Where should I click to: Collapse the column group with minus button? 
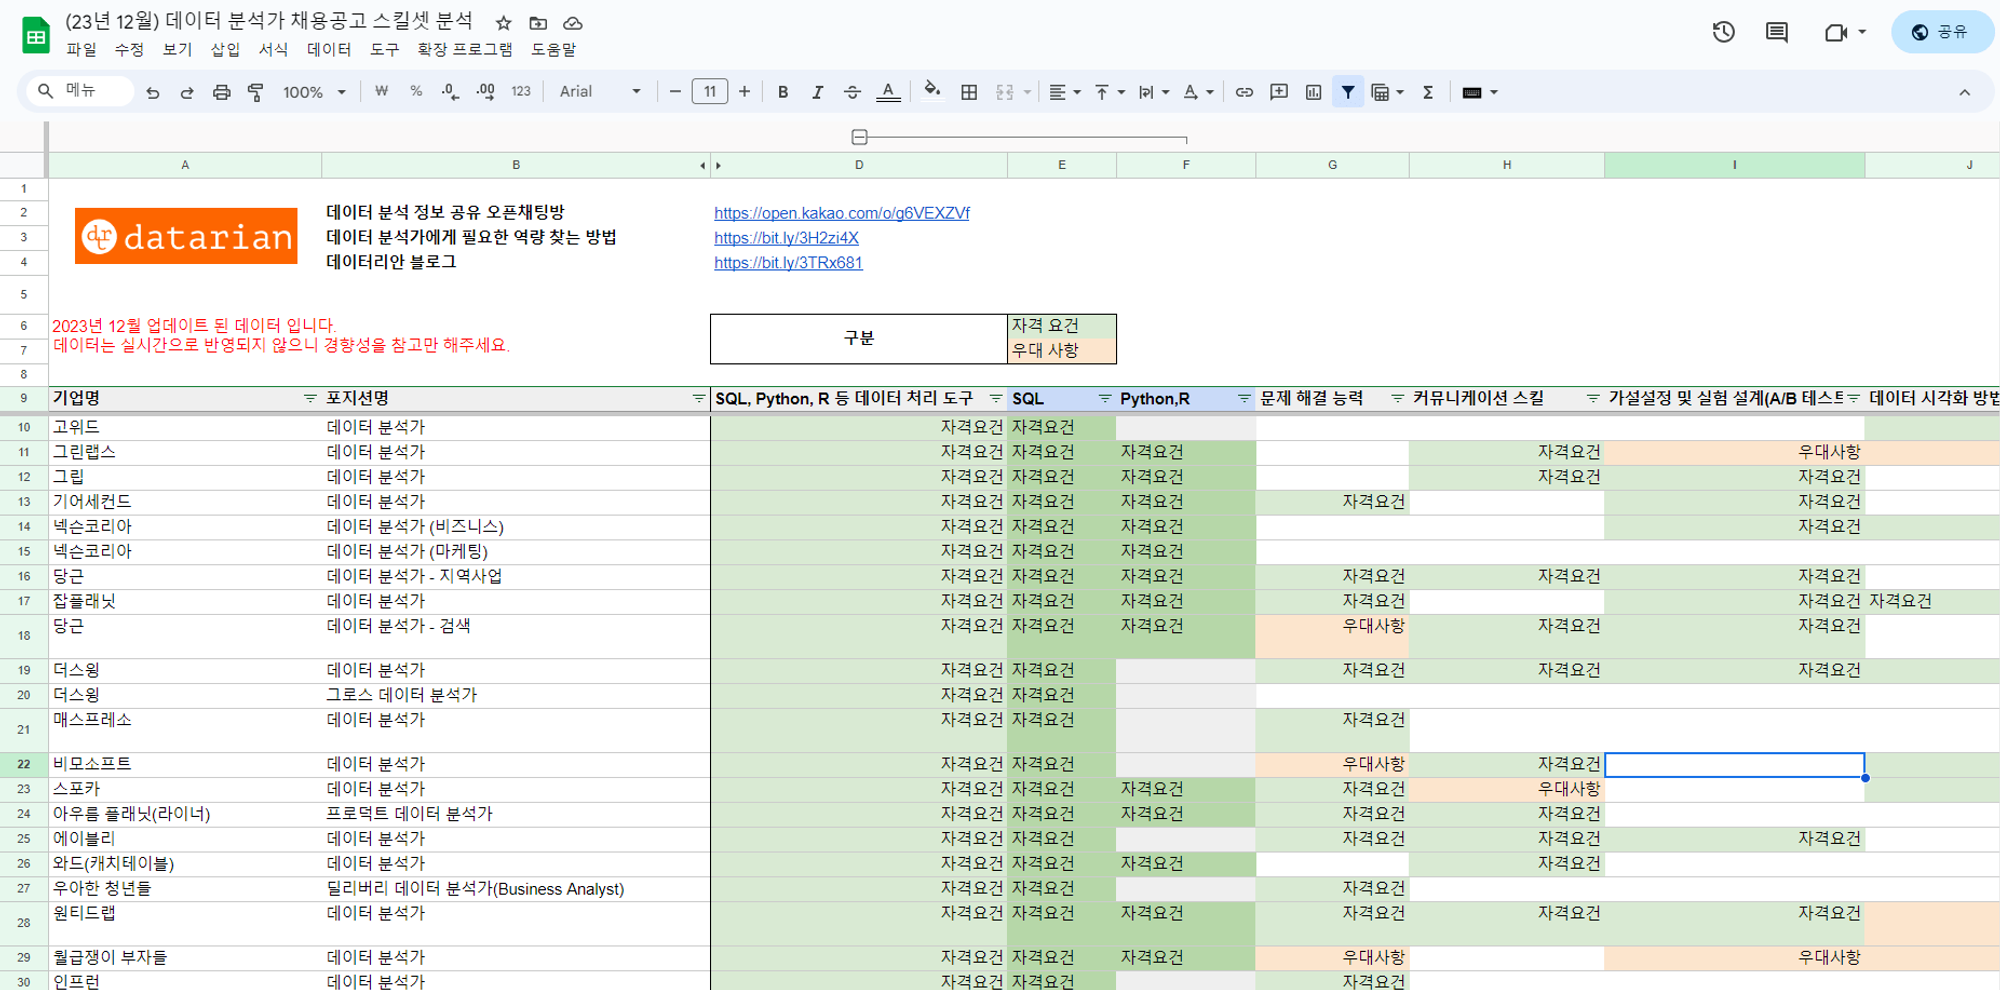tap(859, 137)
